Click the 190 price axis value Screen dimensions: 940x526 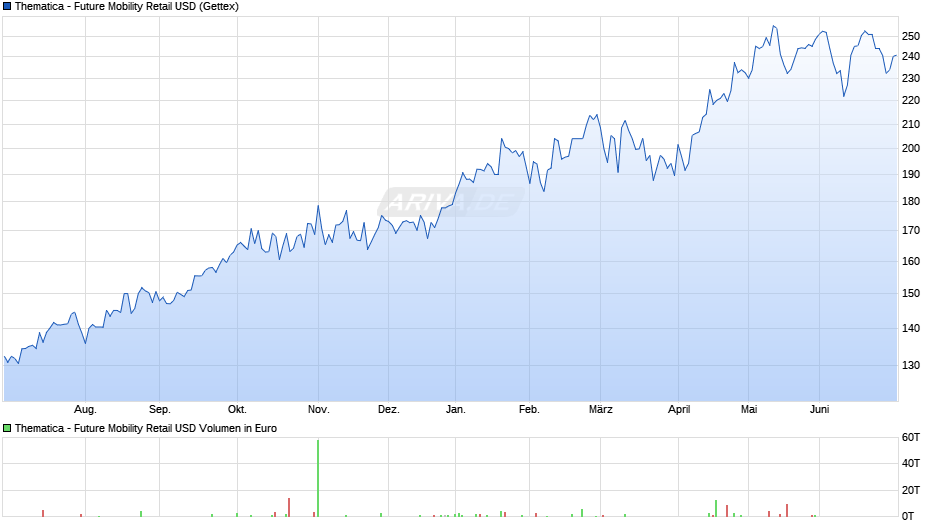tap(911, 175)
